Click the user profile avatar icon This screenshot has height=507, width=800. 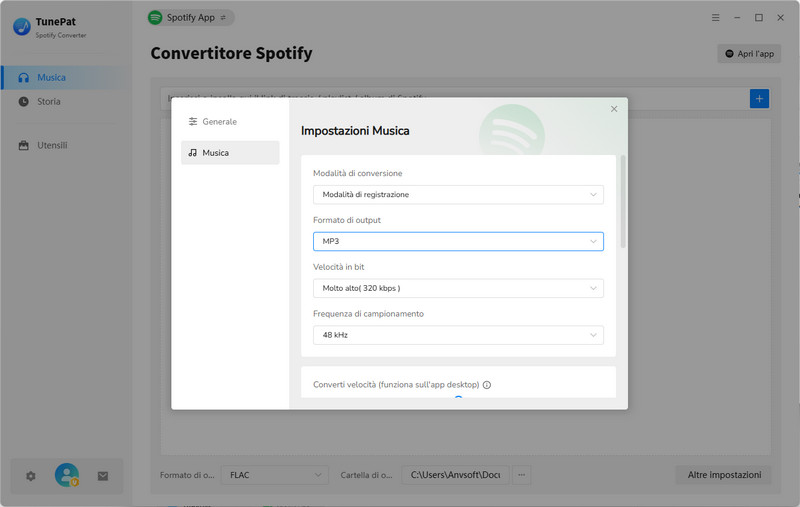[67, 476]
